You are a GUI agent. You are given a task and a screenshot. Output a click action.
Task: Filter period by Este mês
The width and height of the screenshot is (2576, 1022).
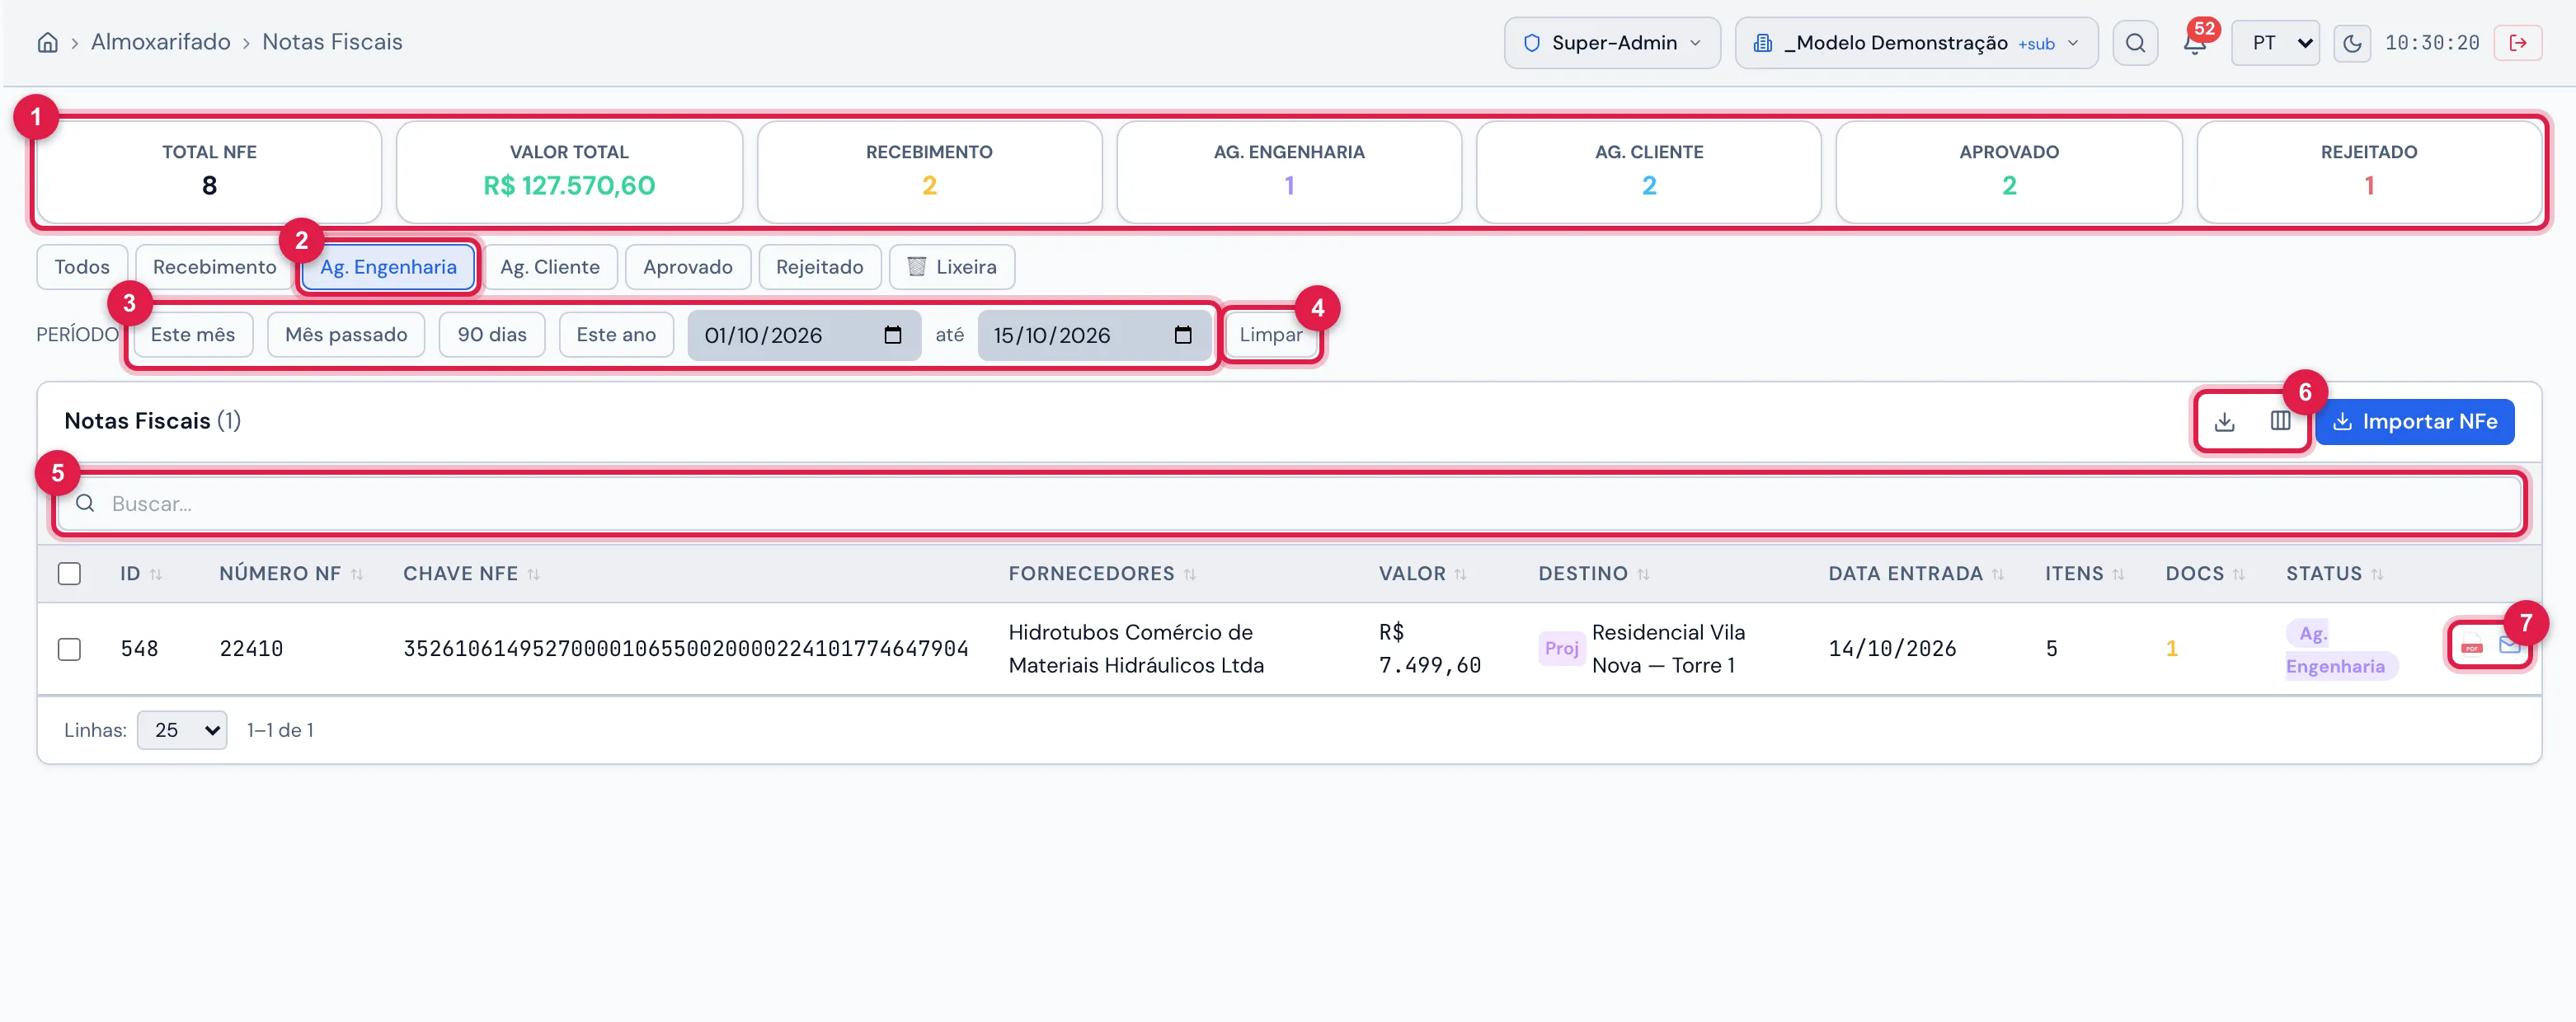click(x=192, y=335)
